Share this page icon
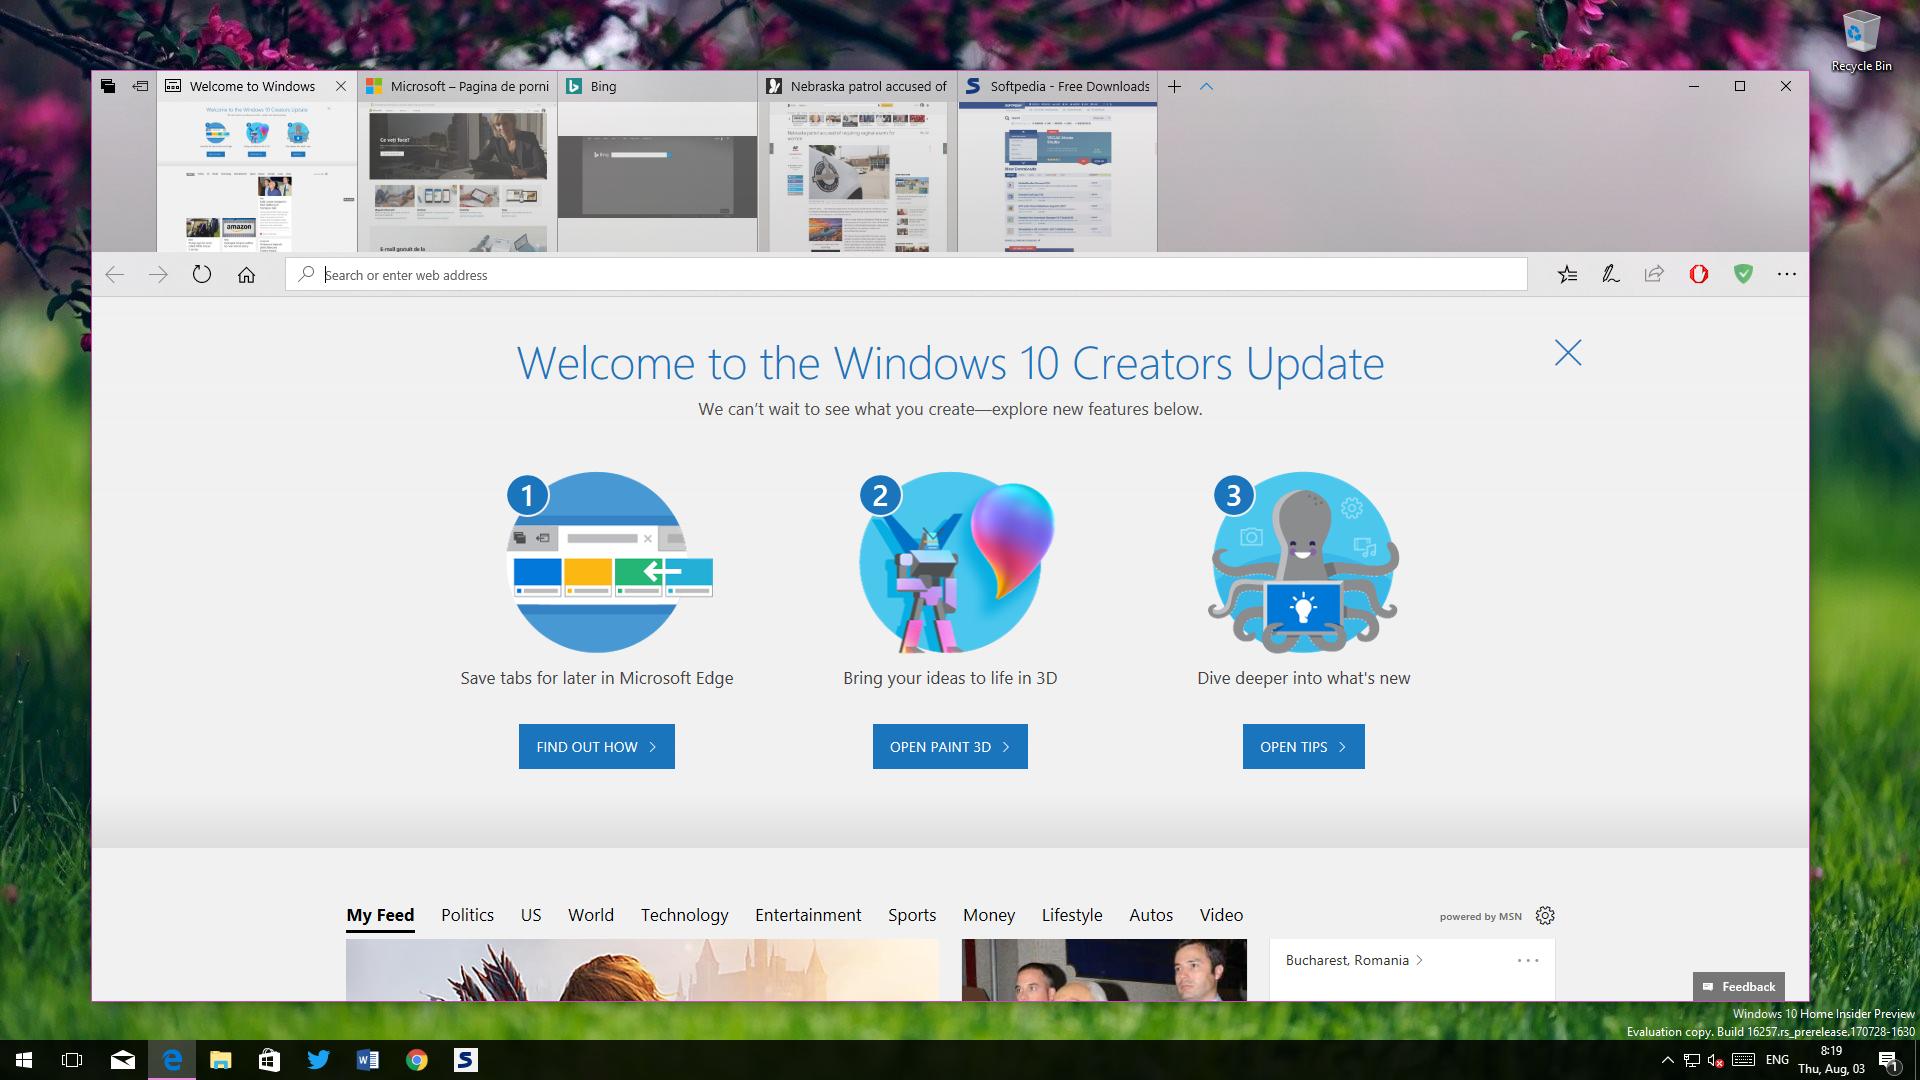Screen dimensions: 1920x1080 1654,274
